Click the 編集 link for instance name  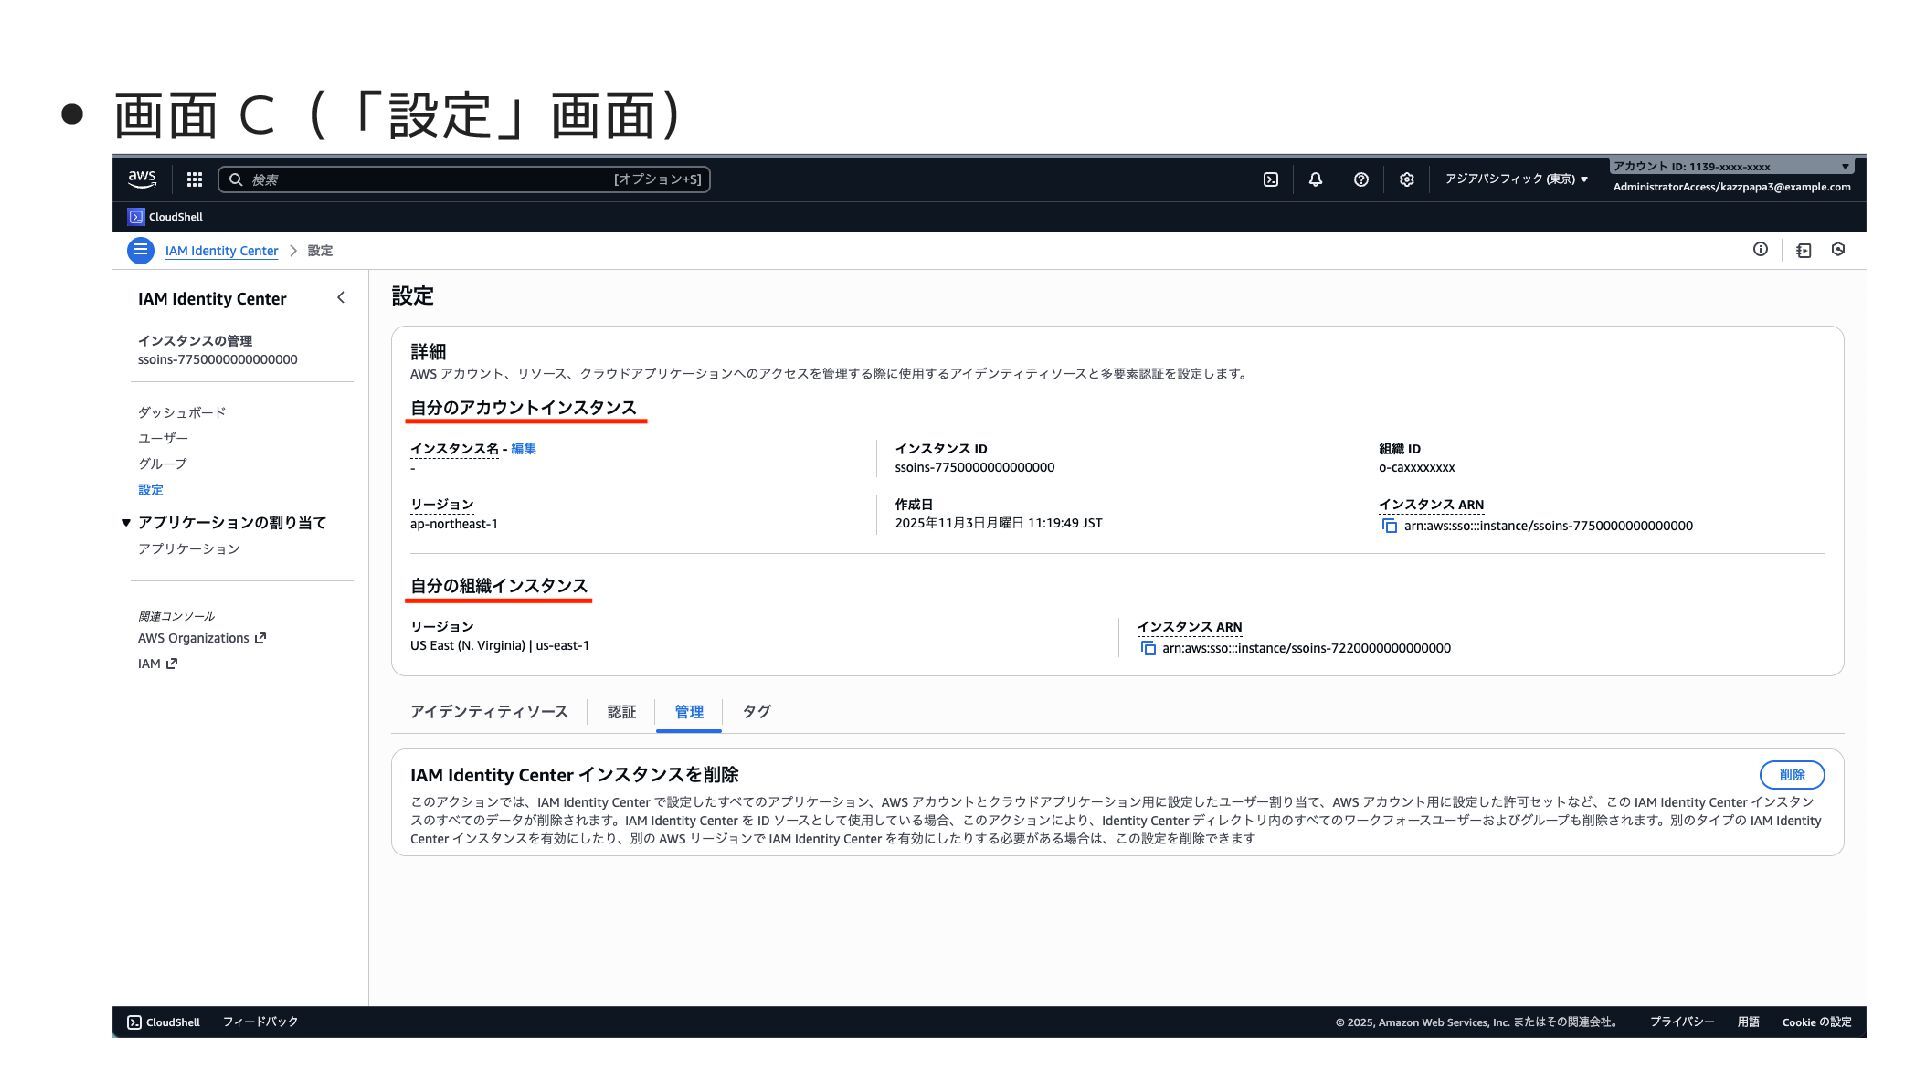[523, 449]
